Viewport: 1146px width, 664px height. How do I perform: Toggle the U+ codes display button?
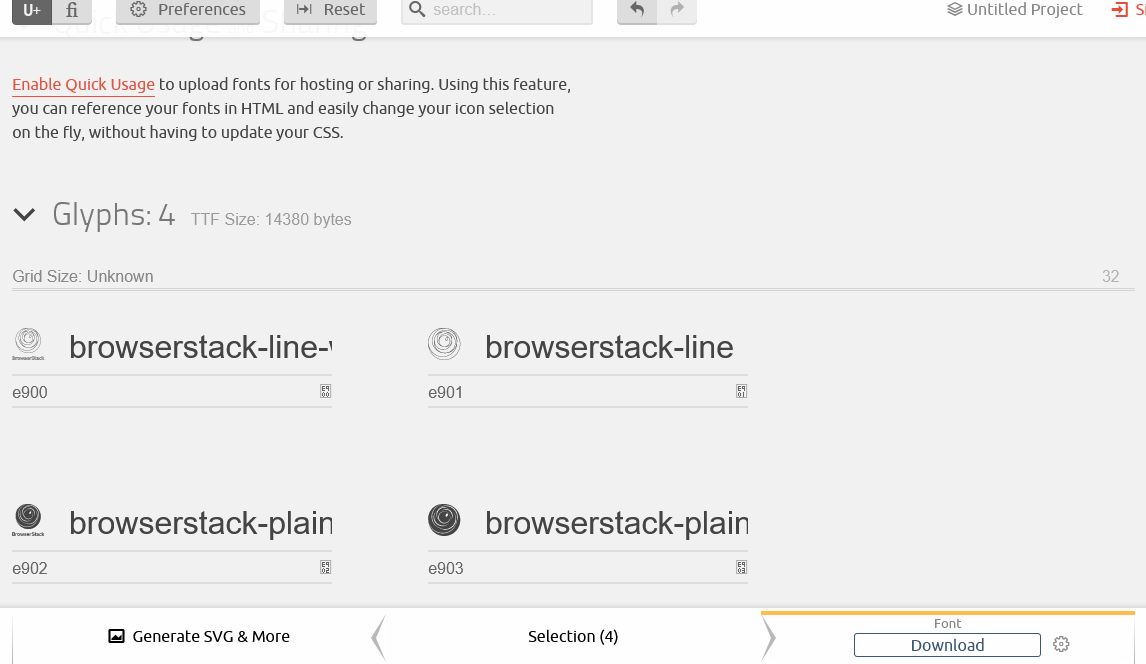pos(31,11)
